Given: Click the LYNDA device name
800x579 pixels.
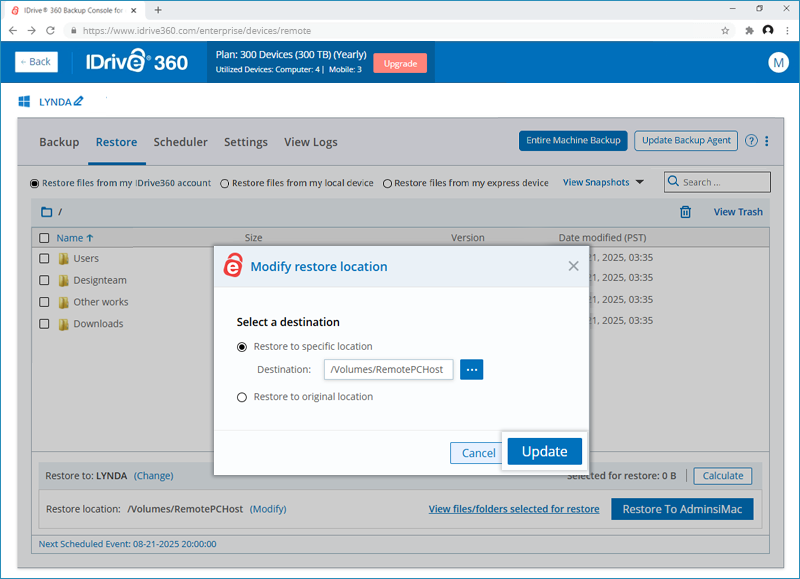Looking at the screenshot, I should pos(55,102).
